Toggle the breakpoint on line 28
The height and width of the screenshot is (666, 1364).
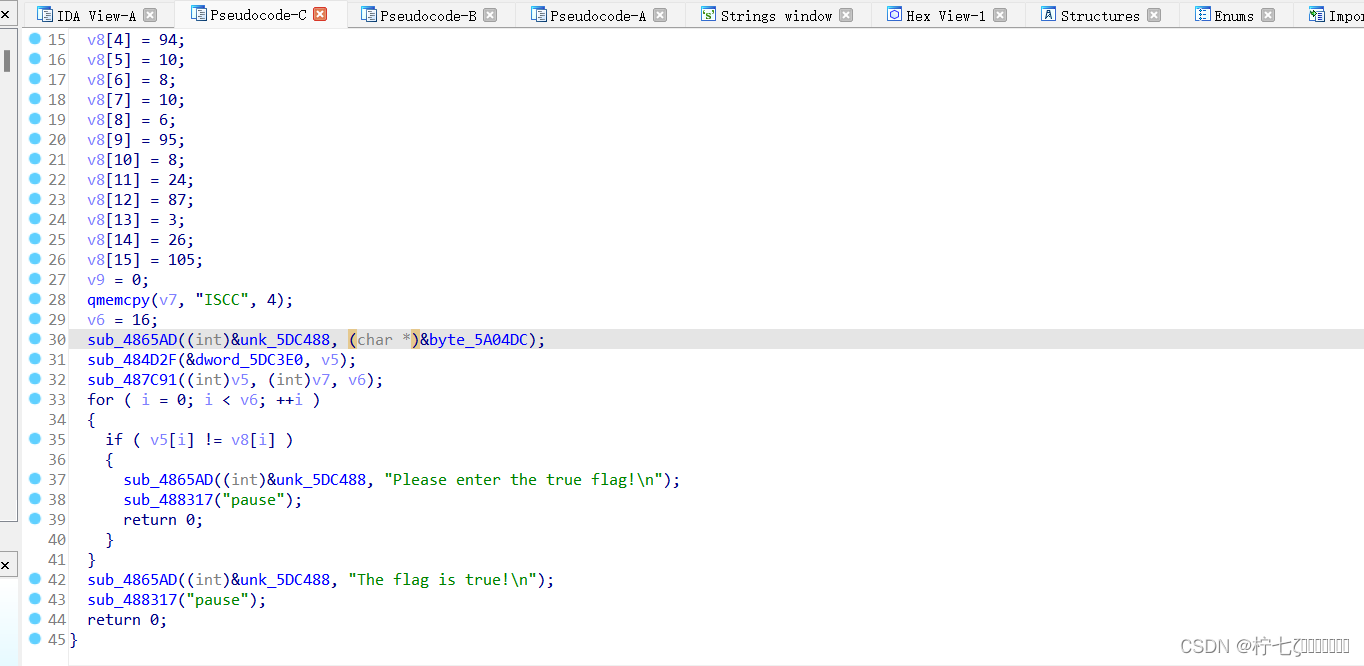click(x=35, y=299)
